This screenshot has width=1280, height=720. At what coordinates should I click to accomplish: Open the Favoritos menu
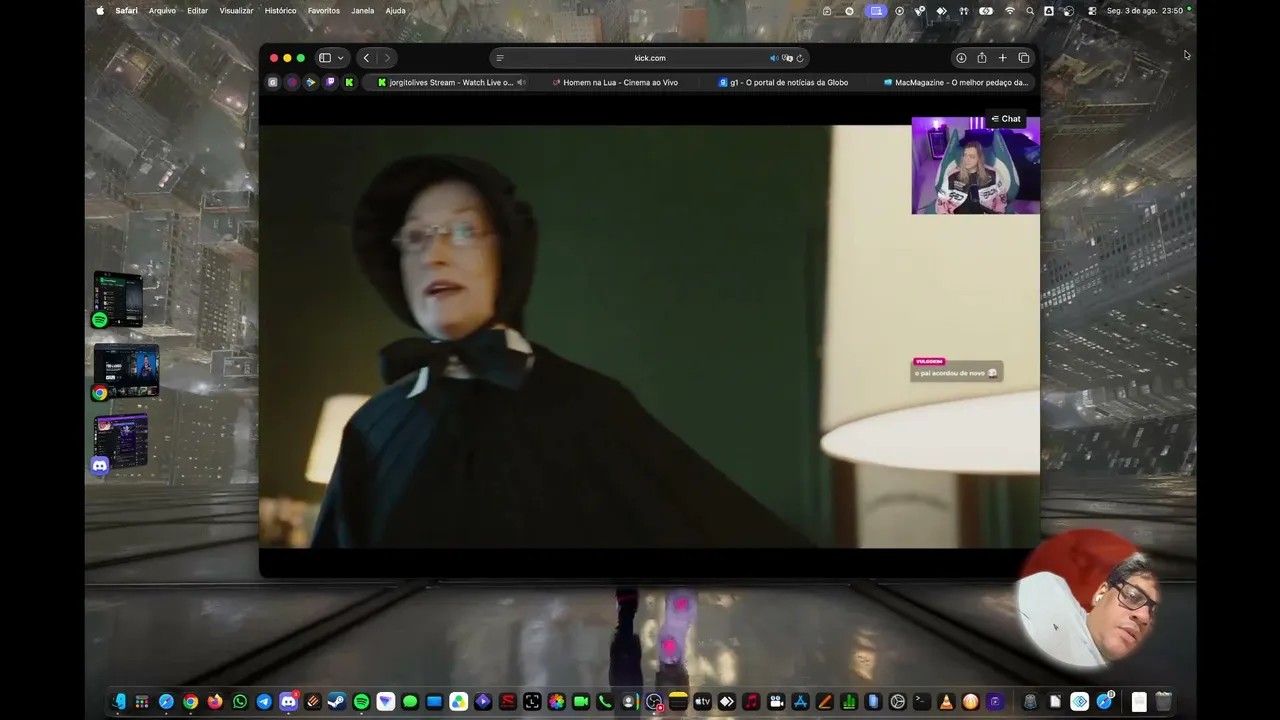click(324, 11)
